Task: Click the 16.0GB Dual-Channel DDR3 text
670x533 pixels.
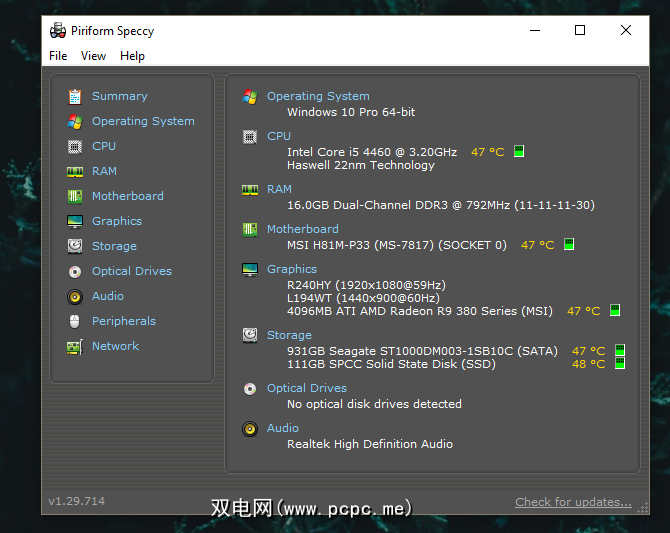Action: coord(441,205)
